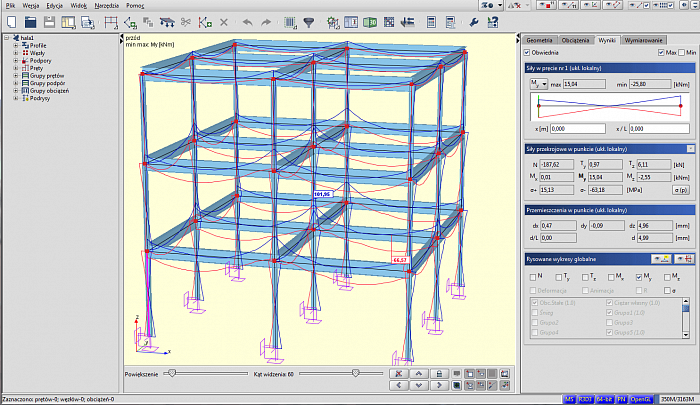The image size is (700, 405).
Task: Switch to the Geometria tab
Action: click(538, 39)
